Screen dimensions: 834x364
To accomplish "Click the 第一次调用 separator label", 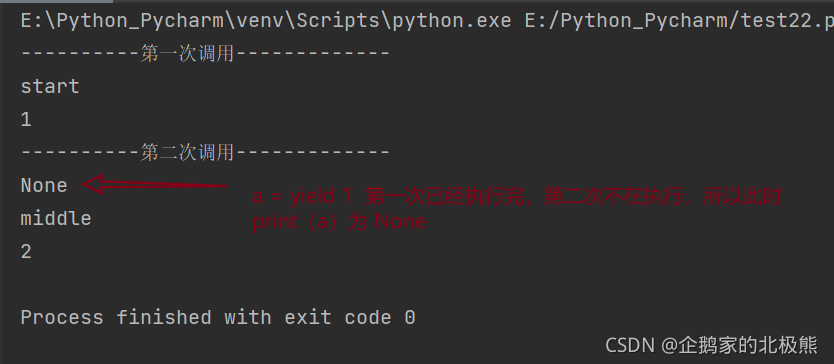I will point(187,53).
